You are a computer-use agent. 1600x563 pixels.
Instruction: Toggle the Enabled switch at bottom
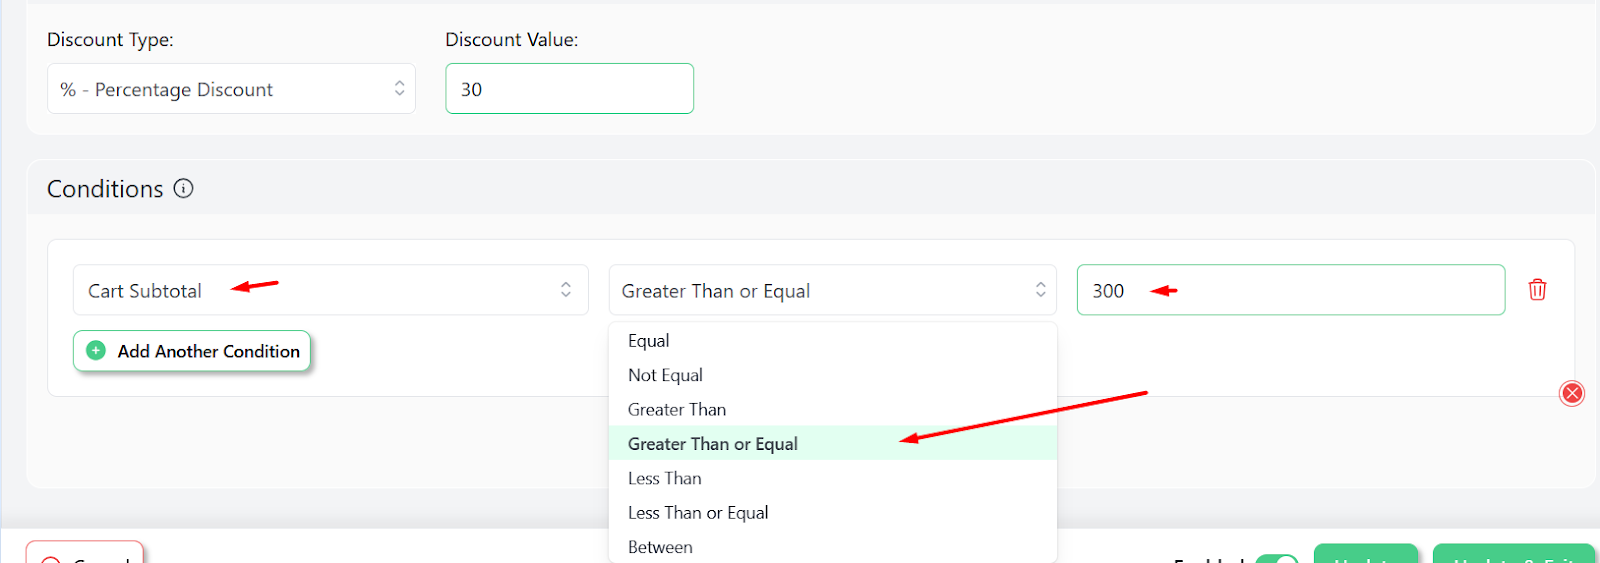(x=1276, y=558)
